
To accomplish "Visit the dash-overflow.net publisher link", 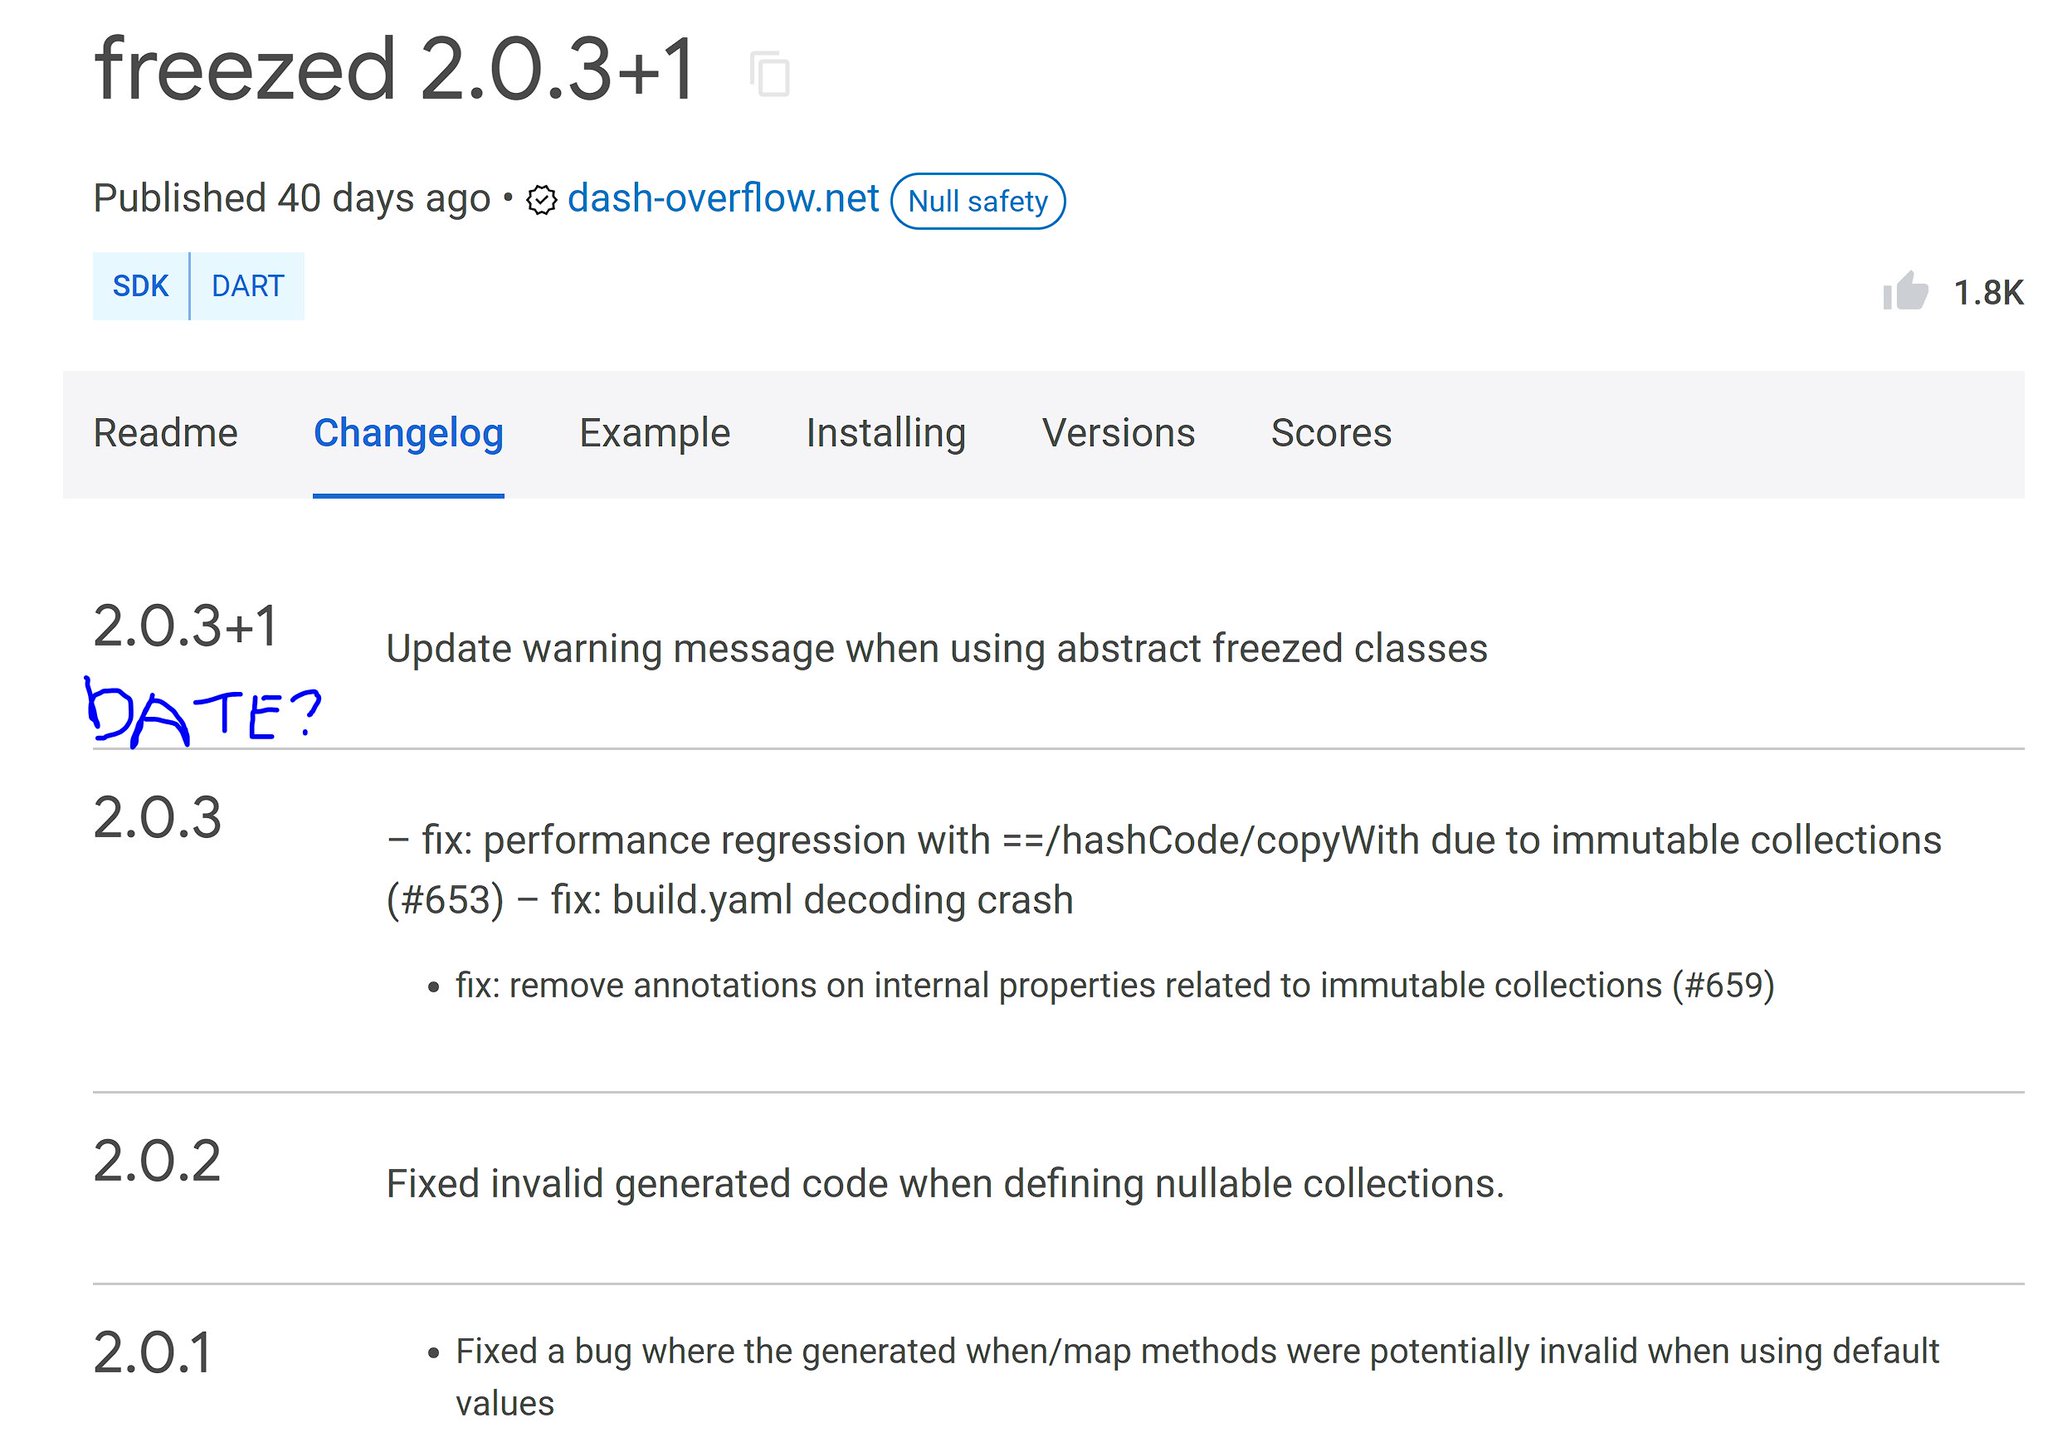I will pos(722,199).
